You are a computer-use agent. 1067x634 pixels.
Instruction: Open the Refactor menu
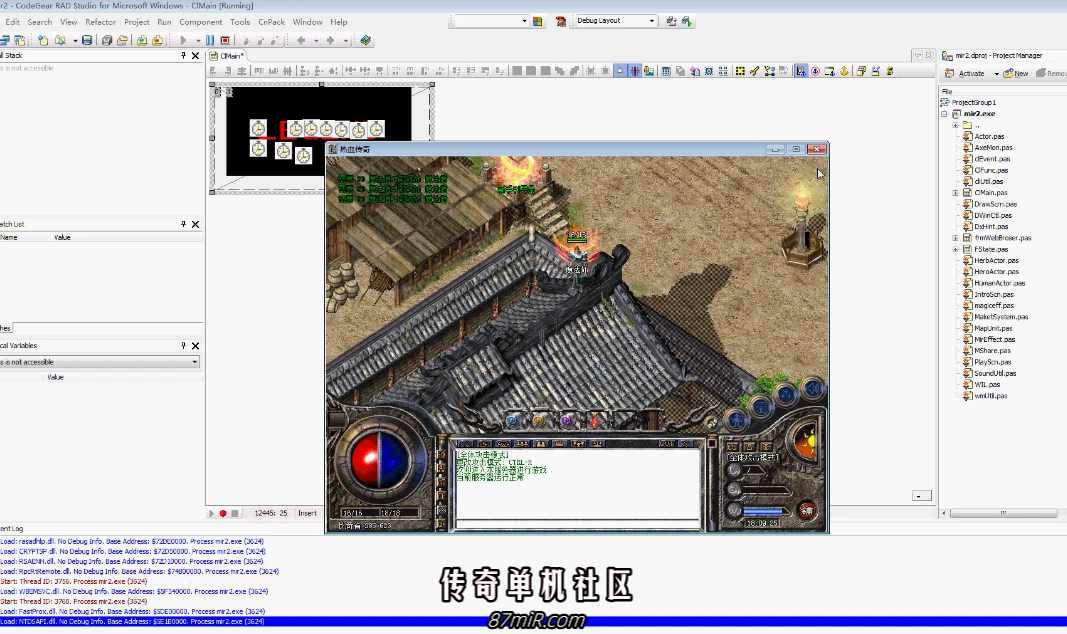101,22
